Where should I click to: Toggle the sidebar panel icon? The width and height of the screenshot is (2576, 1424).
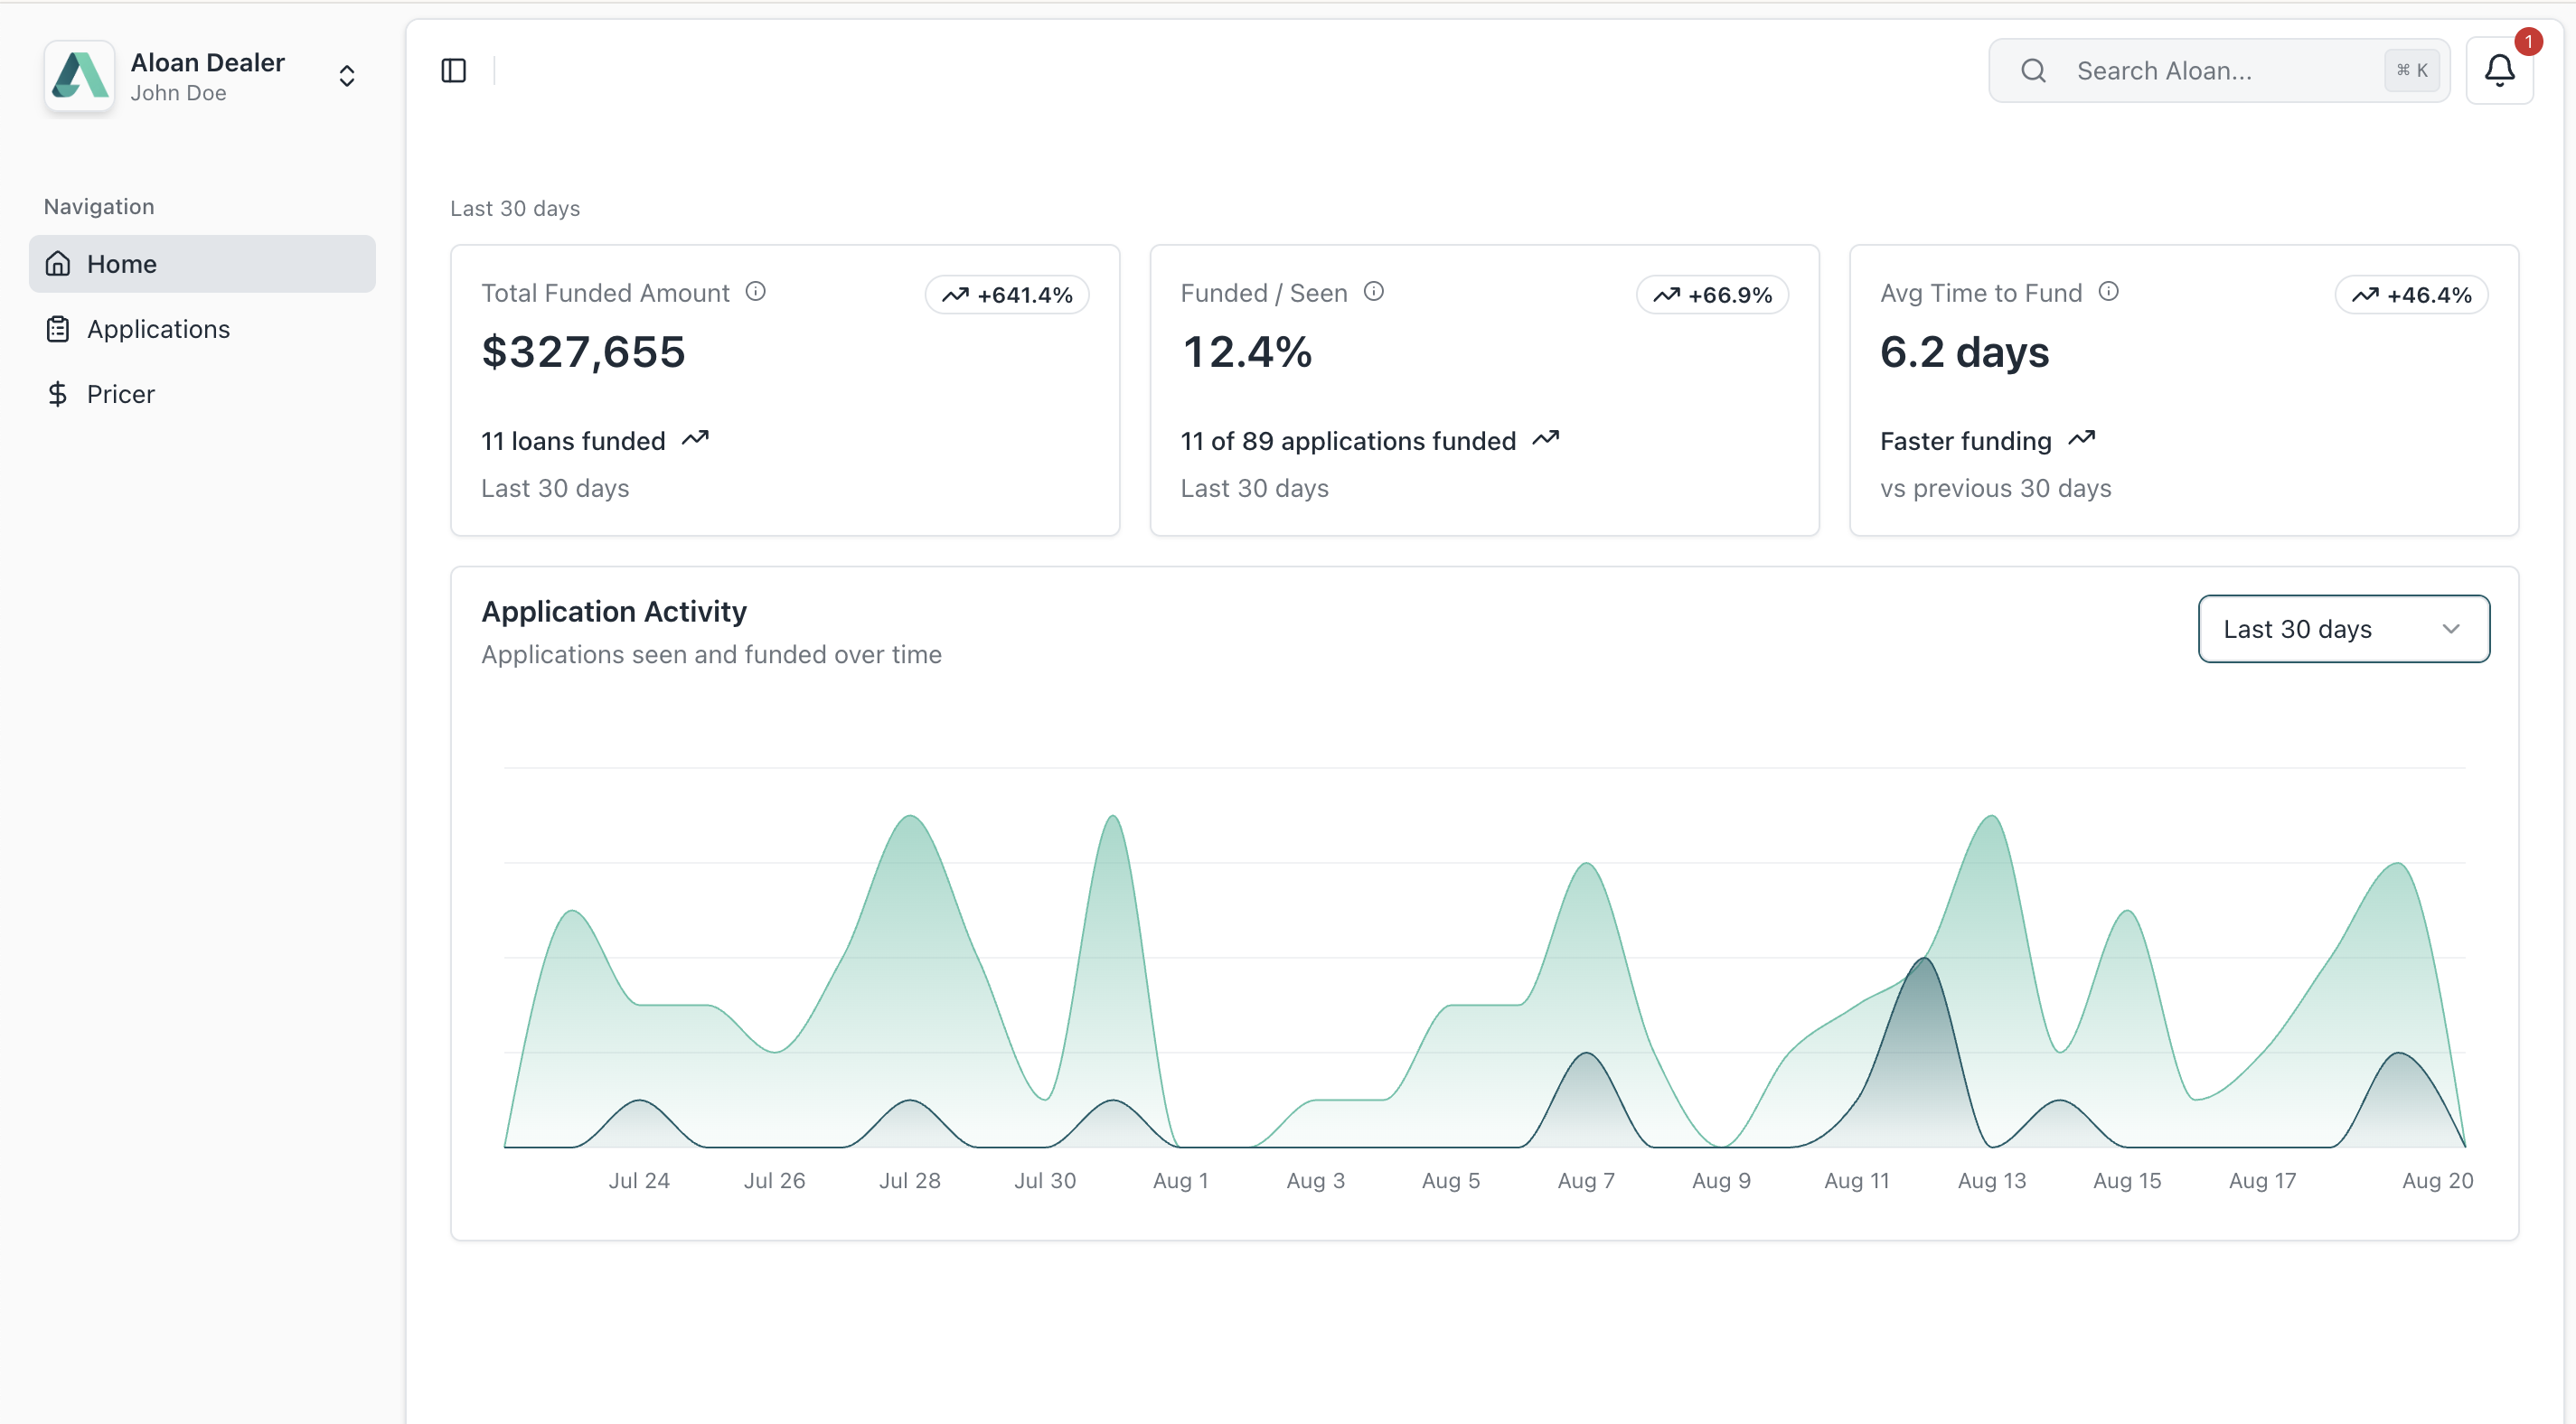(454, 71)
